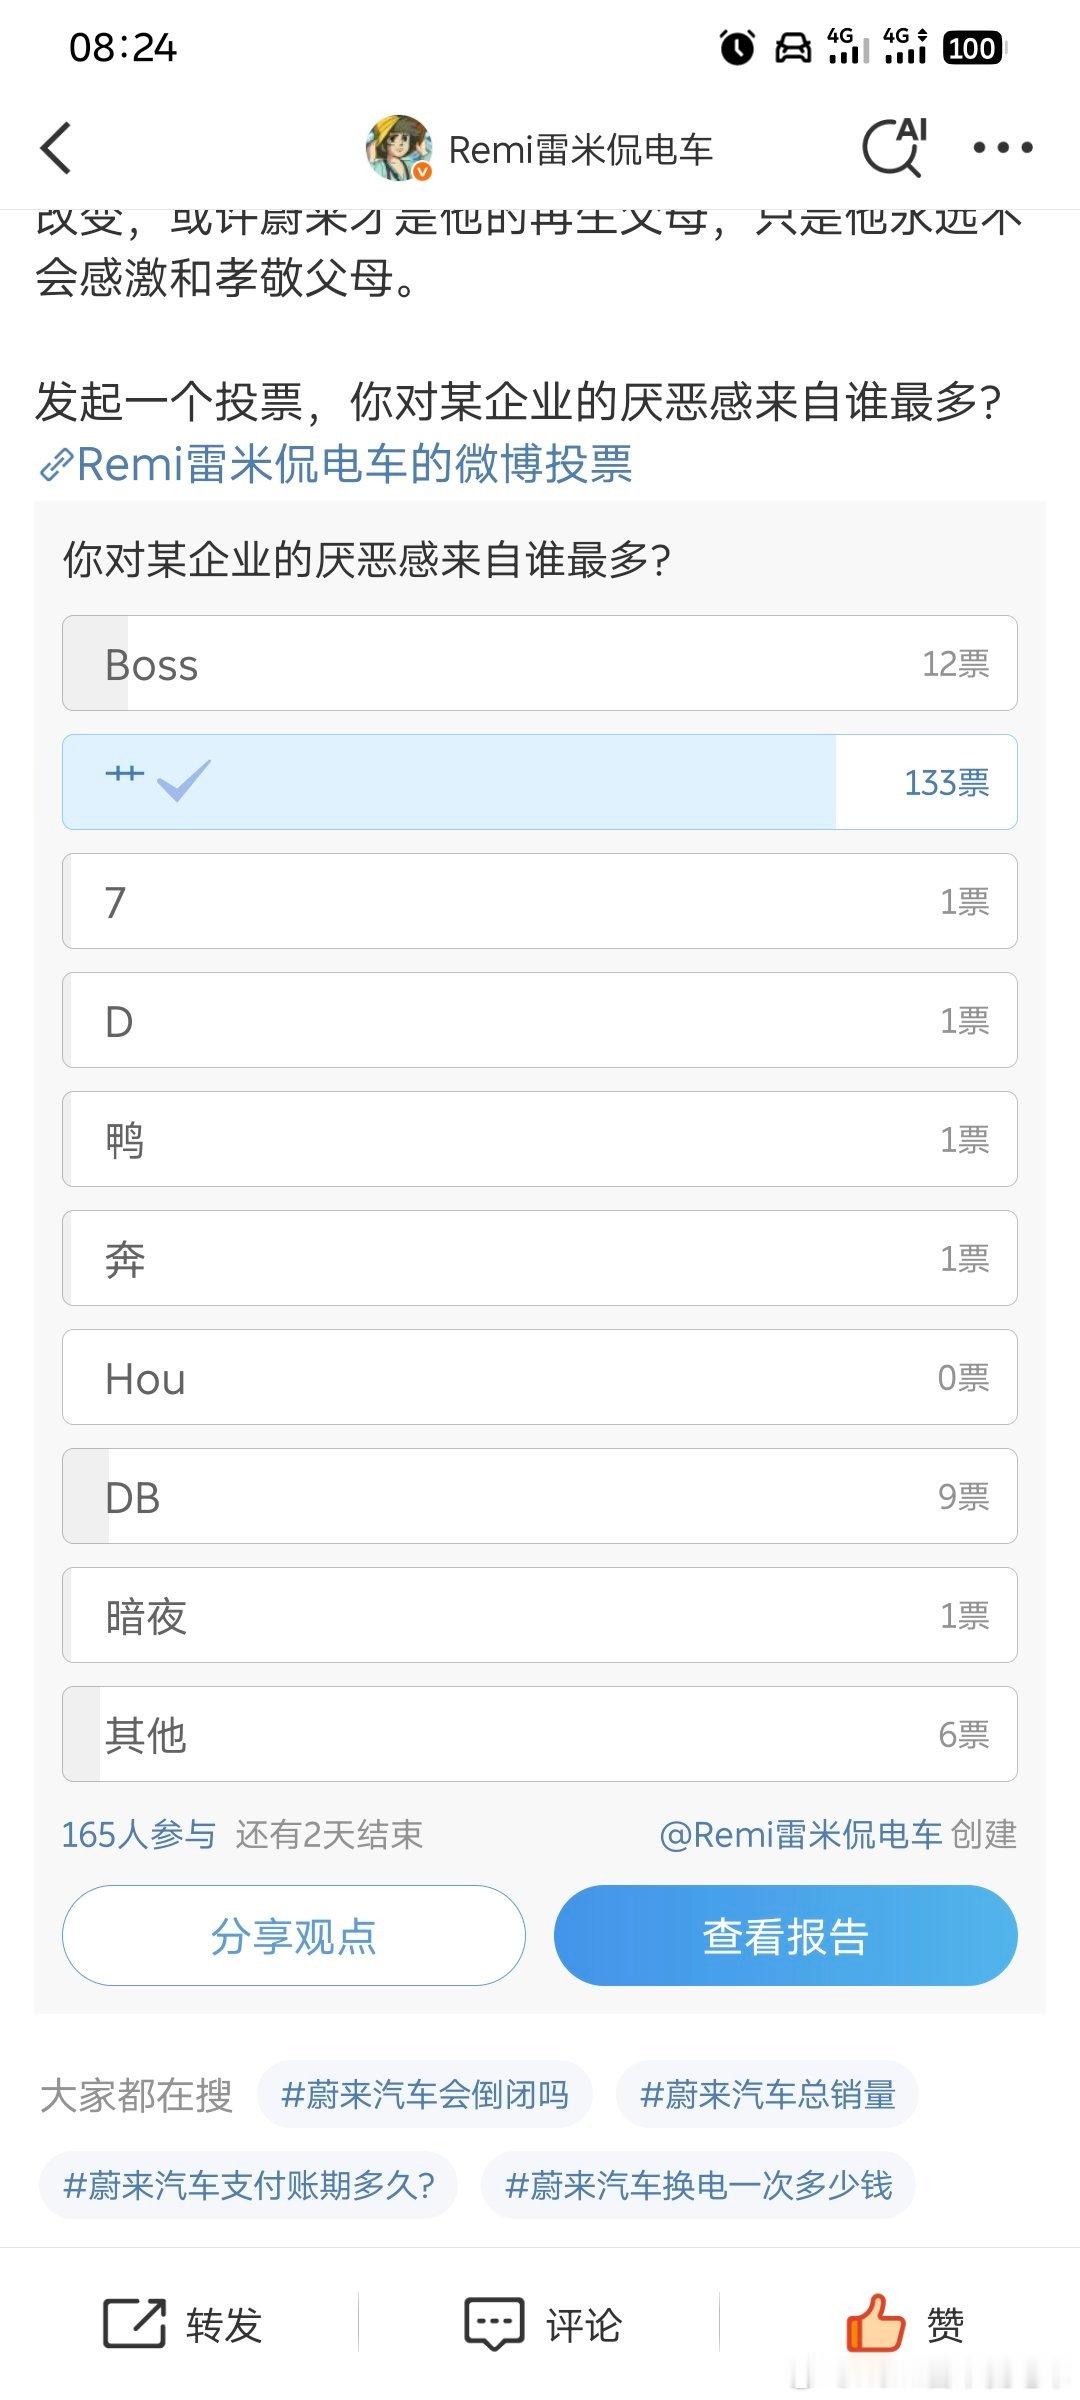Open the three-dot more options menu

tap(1003, 148)
